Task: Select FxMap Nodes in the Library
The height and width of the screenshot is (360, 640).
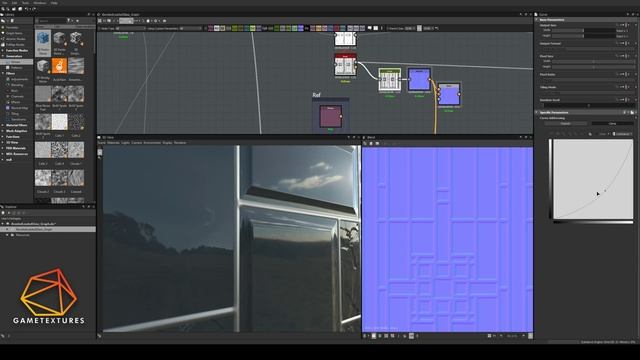Action: (x=15, y=45)
